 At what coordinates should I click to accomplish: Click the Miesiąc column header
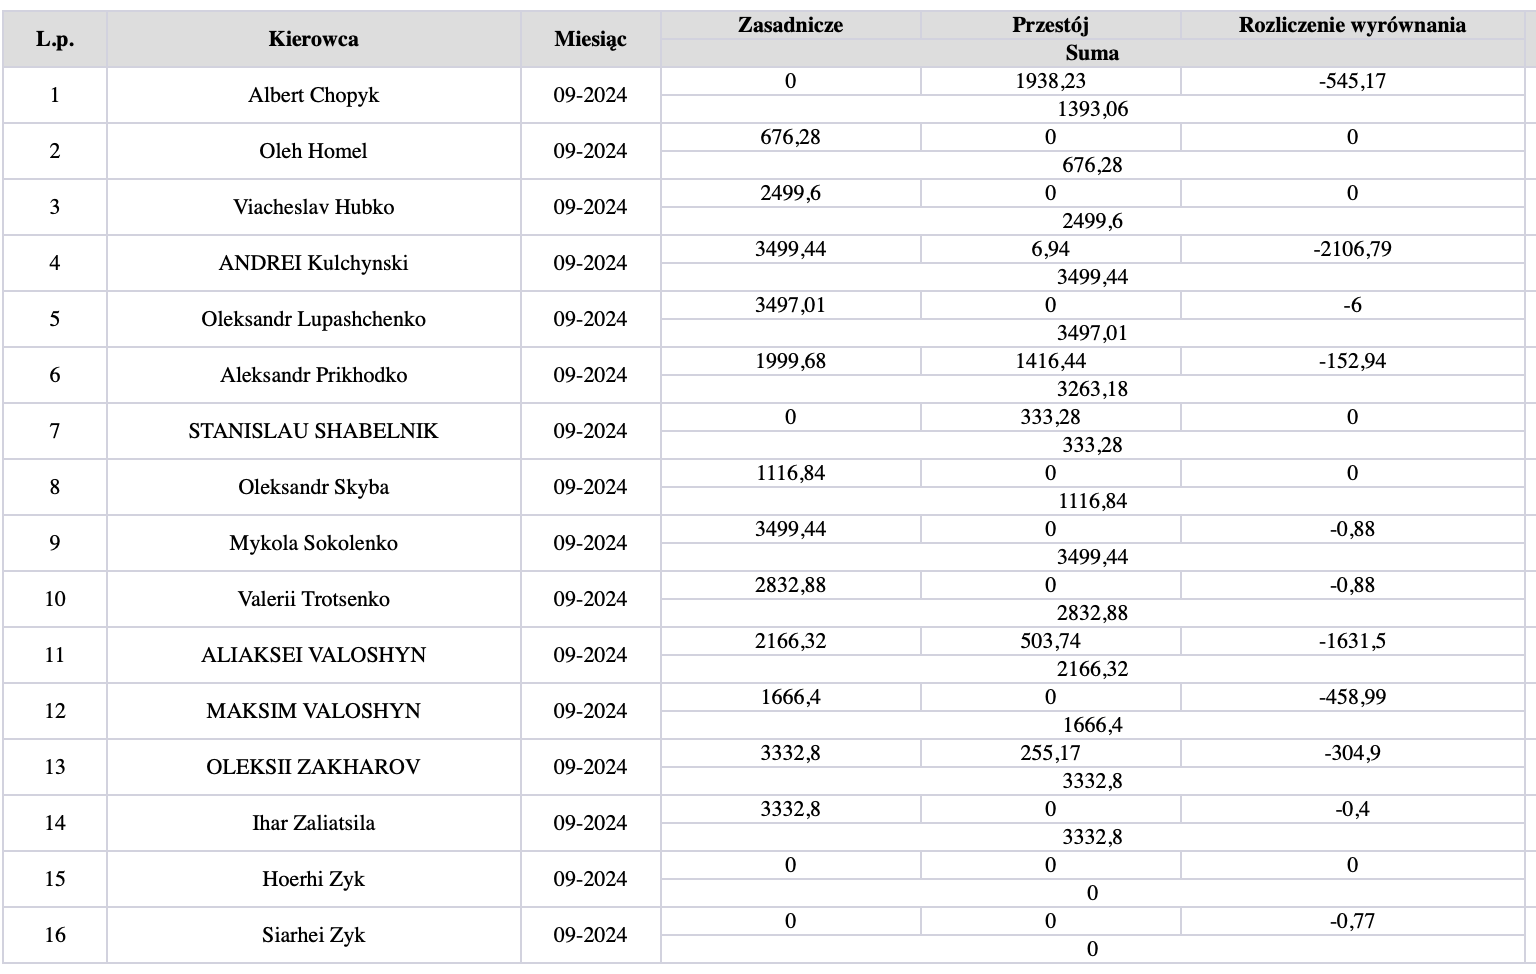coord(590,39)
